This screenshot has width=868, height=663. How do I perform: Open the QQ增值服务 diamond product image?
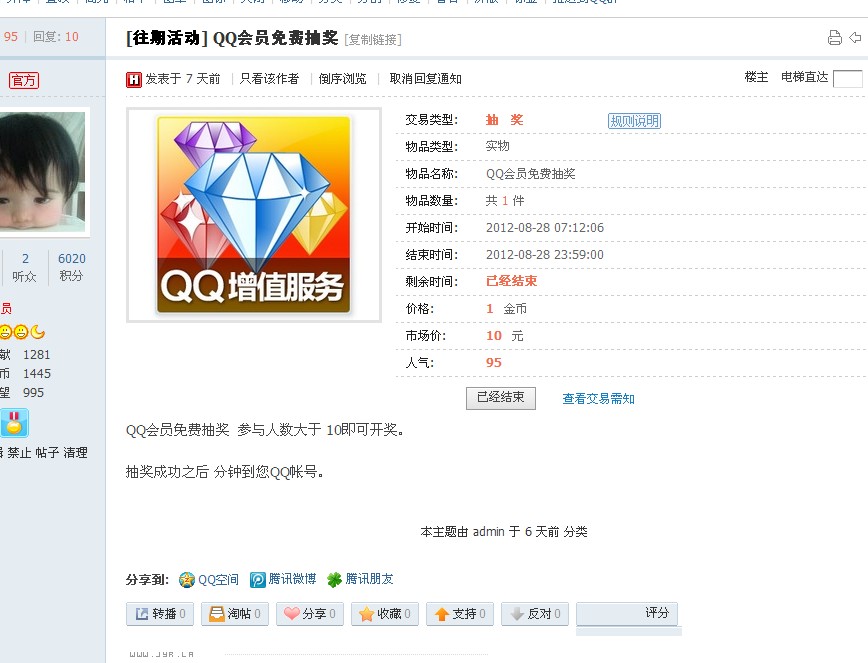(x=254, y=215)
